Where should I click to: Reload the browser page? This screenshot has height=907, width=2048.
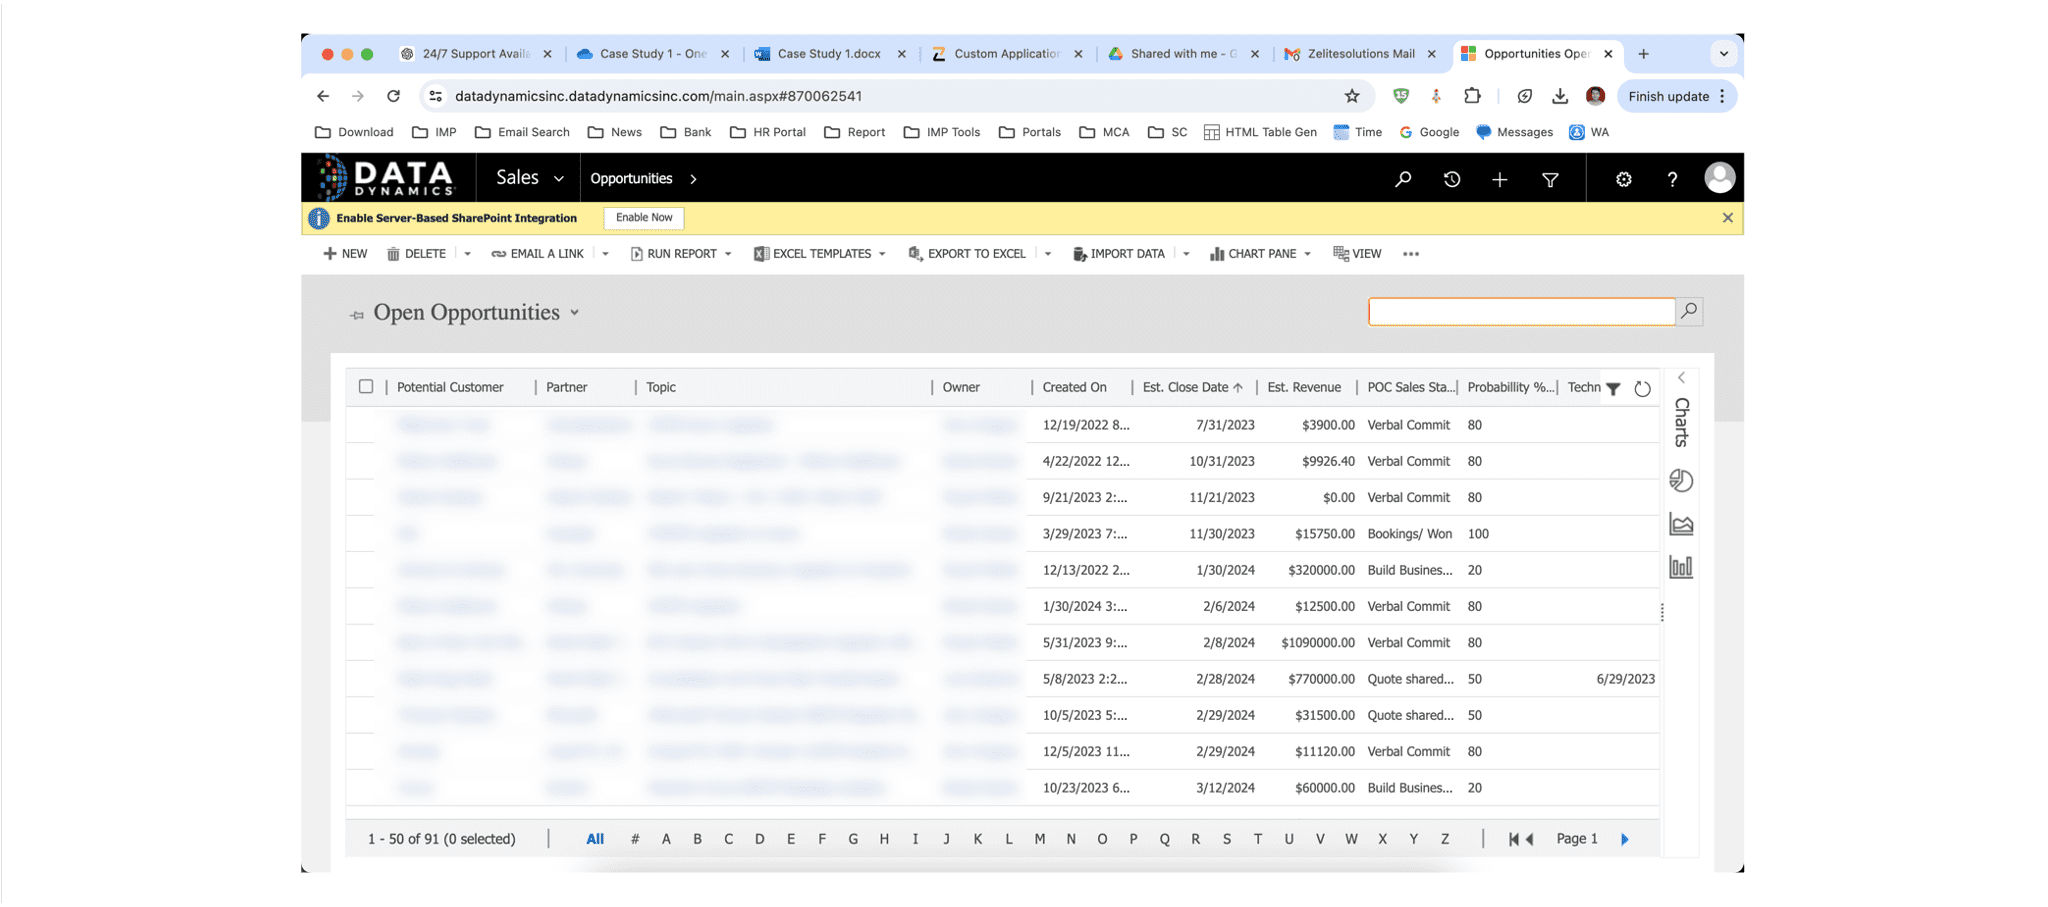(393, 96)
